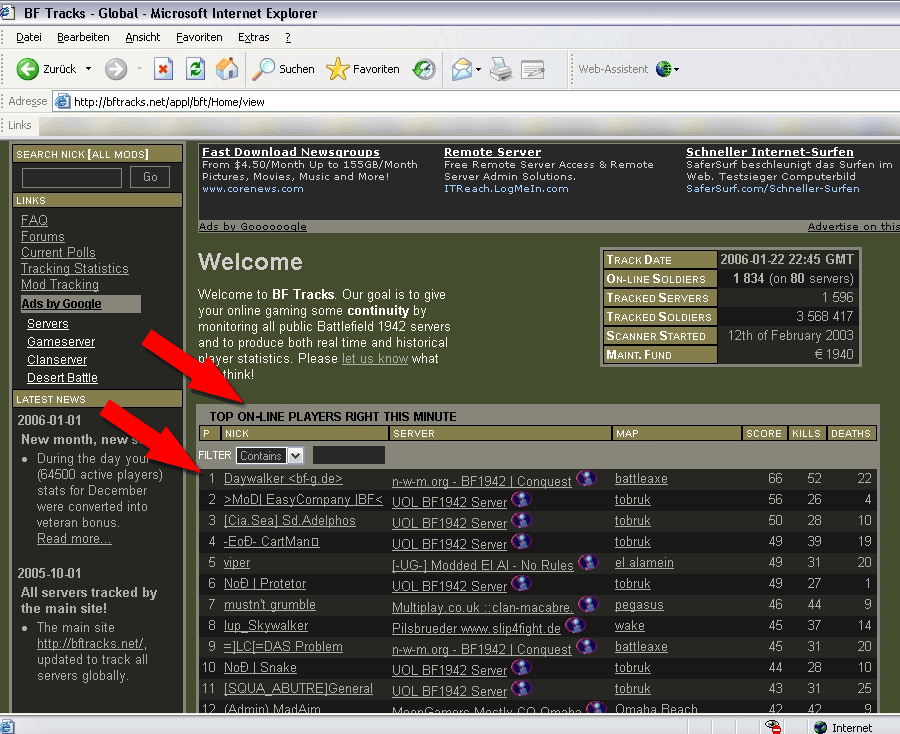
Task: Click the Read more... news link
Action: (74, 539)
